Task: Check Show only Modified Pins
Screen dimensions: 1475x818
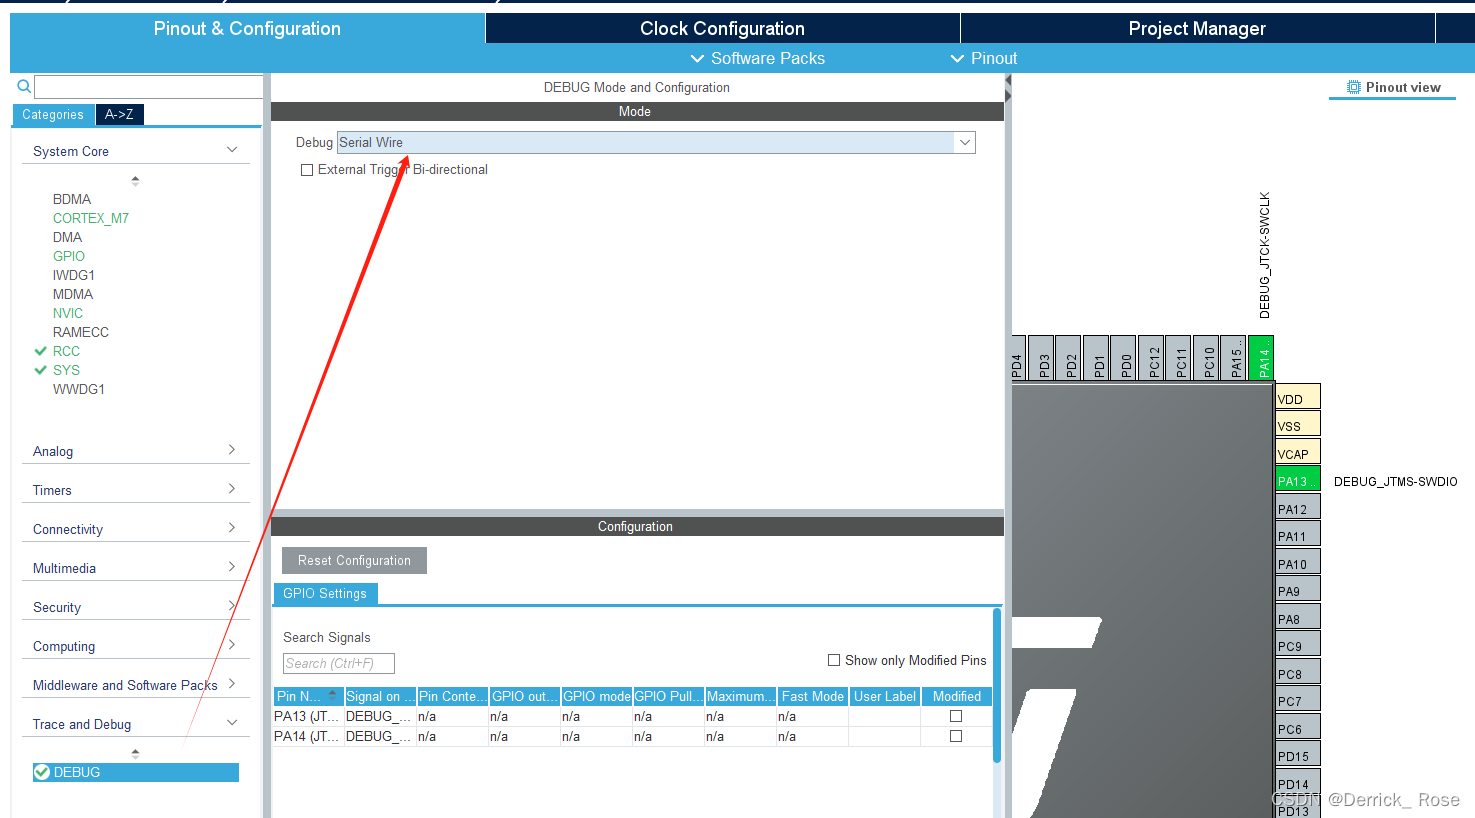Action: pyautogui.click(x=834, y=660)
